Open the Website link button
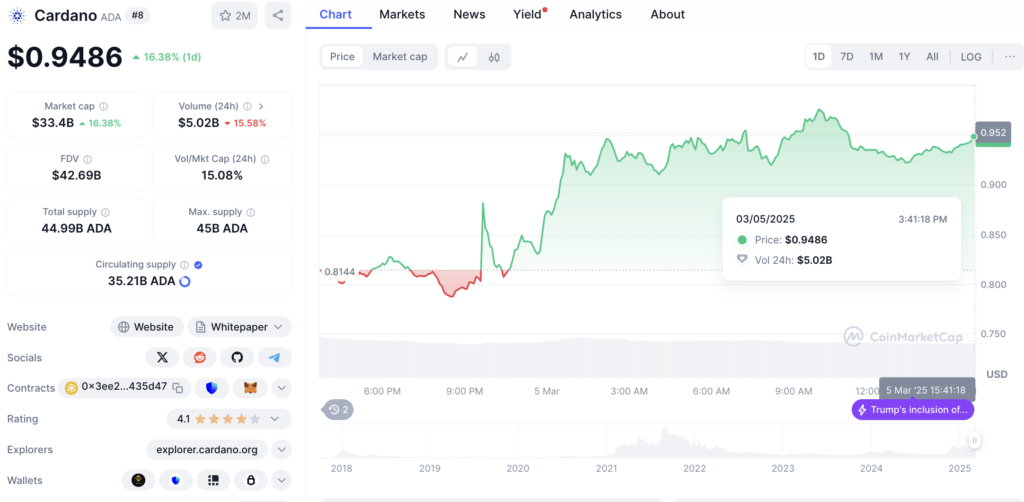Screen dimensions: 1024x502 click(x=147, y=326)
